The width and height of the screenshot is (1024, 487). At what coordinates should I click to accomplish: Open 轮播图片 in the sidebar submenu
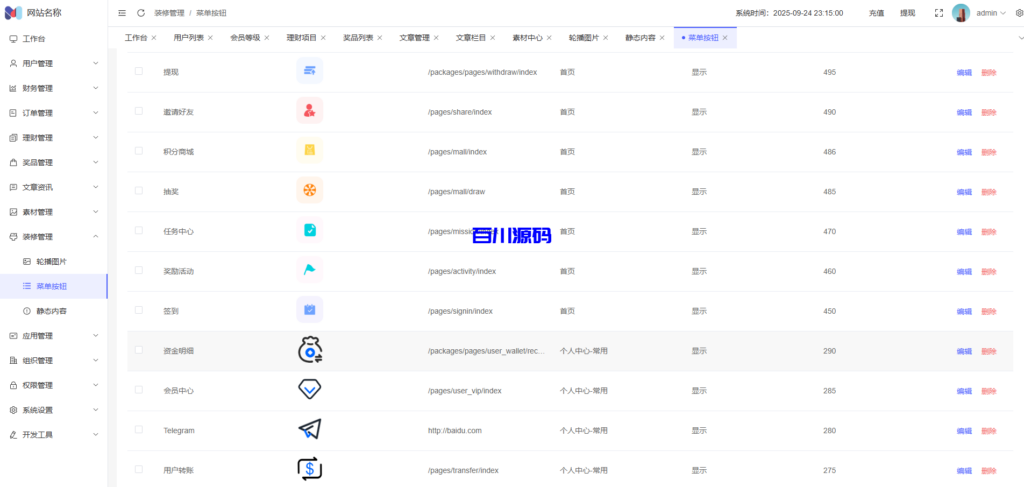51,261
